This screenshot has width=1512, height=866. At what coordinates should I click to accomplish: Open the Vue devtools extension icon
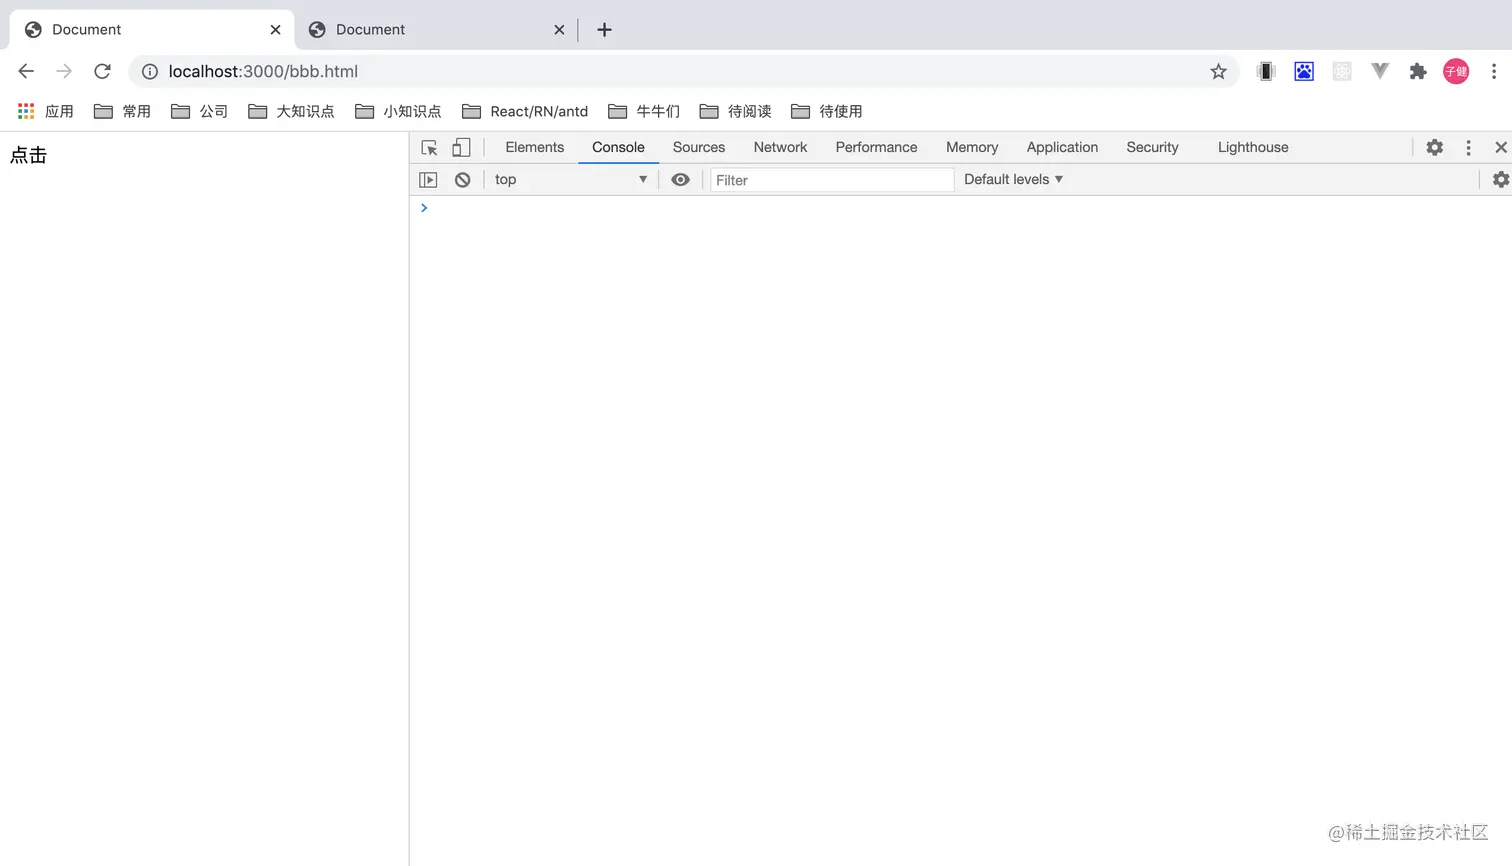coord(1380,71)
